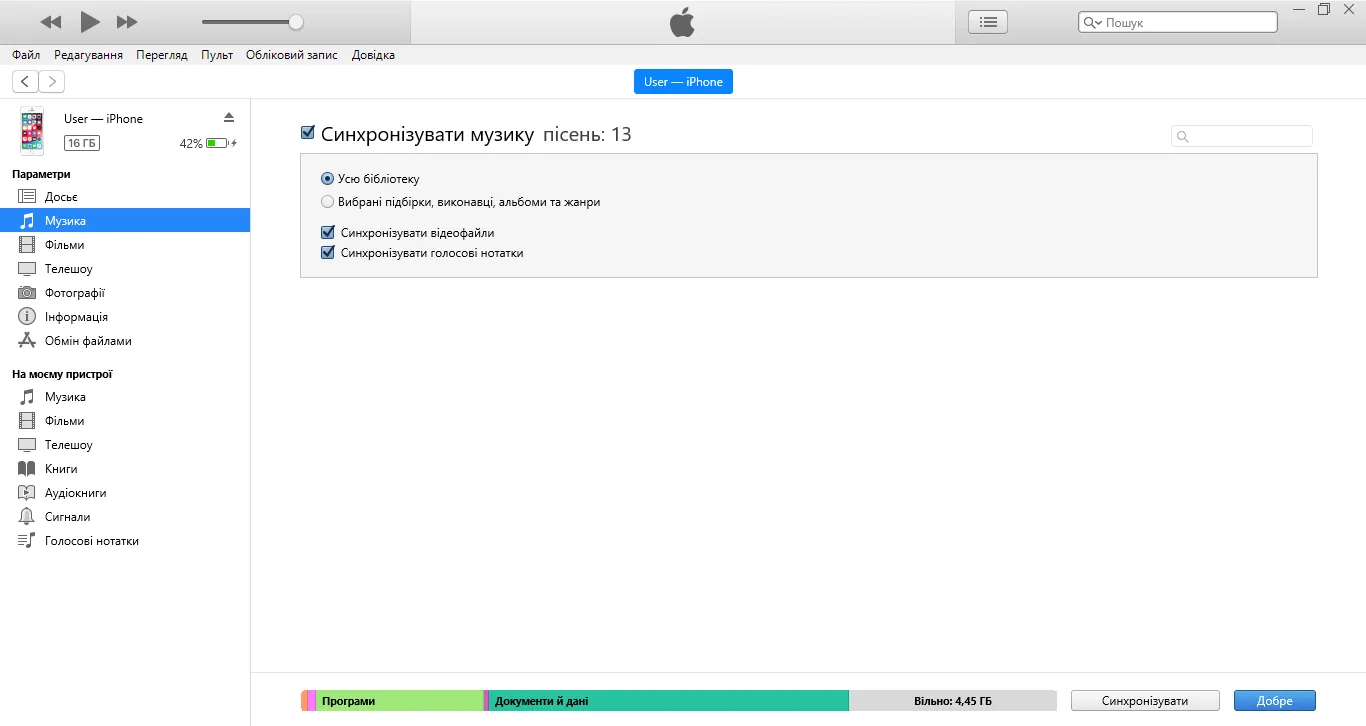Skip to next track with fast-forward icon
This screenshot has height=726, width=1366.
[x=127, y=22]
